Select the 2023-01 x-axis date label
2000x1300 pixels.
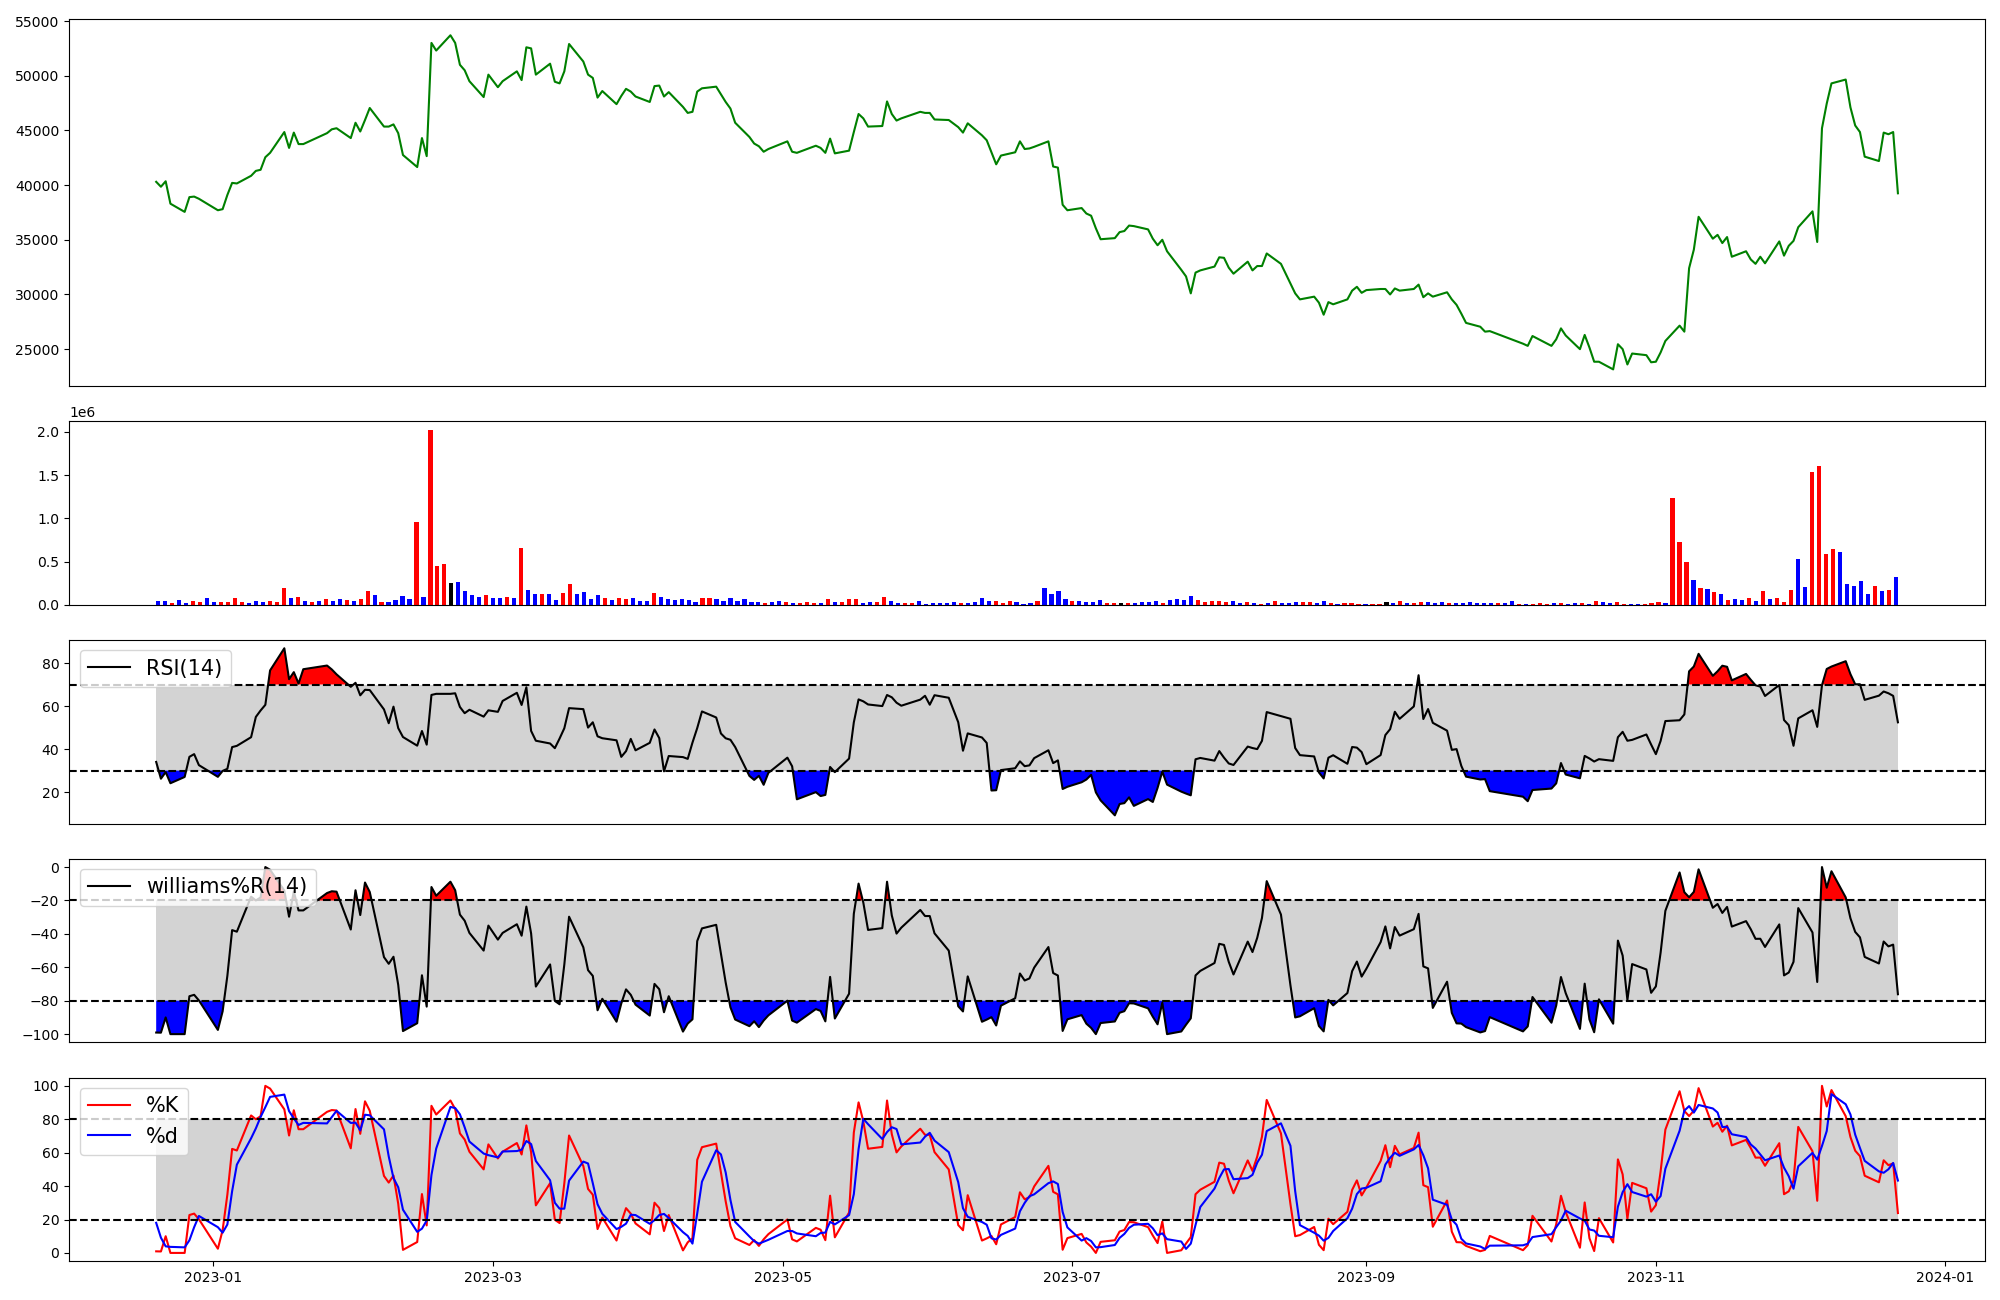(213, 1277)
